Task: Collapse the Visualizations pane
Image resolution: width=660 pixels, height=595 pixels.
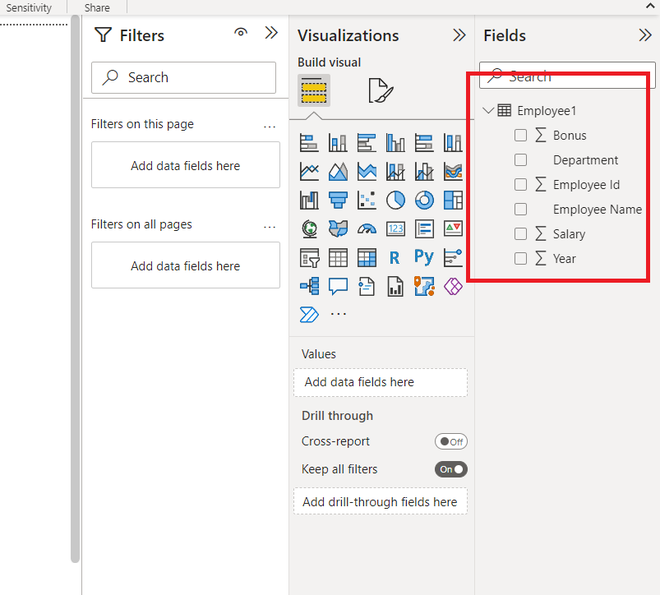Action: [x=459, y=35]
